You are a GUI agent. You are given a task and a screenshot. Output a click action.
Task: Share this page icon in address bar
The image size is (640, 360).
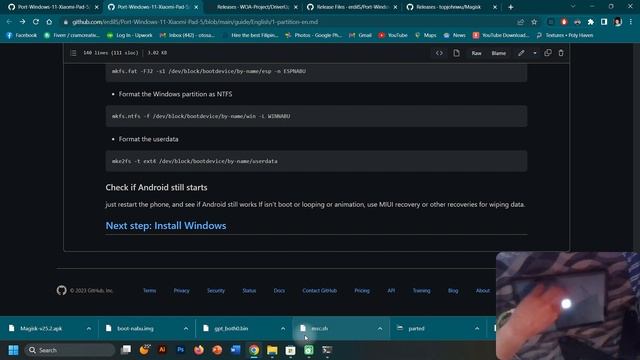pyautogui.click(x=520, y=22)
